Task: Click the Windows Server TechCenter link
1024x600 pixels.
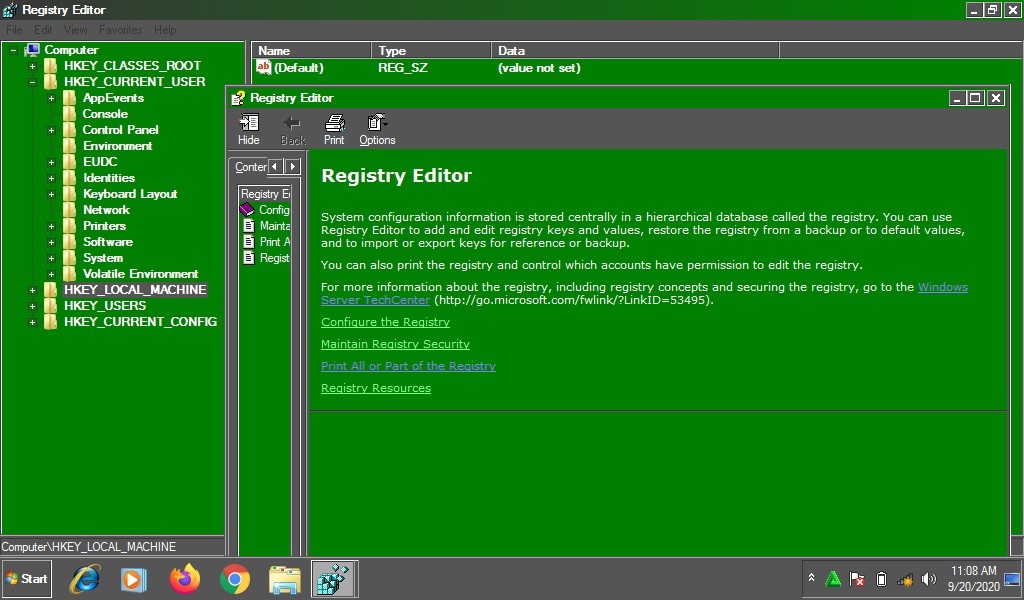Action: pos(943,287)
